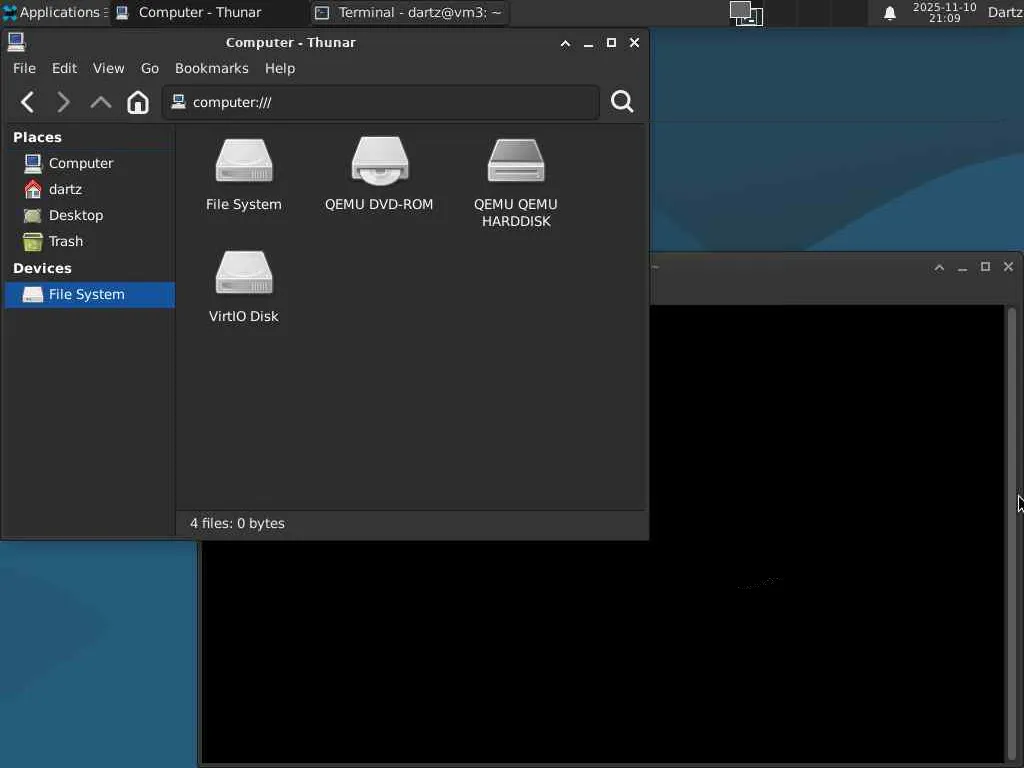Open the Help menu

coord(280,68)
